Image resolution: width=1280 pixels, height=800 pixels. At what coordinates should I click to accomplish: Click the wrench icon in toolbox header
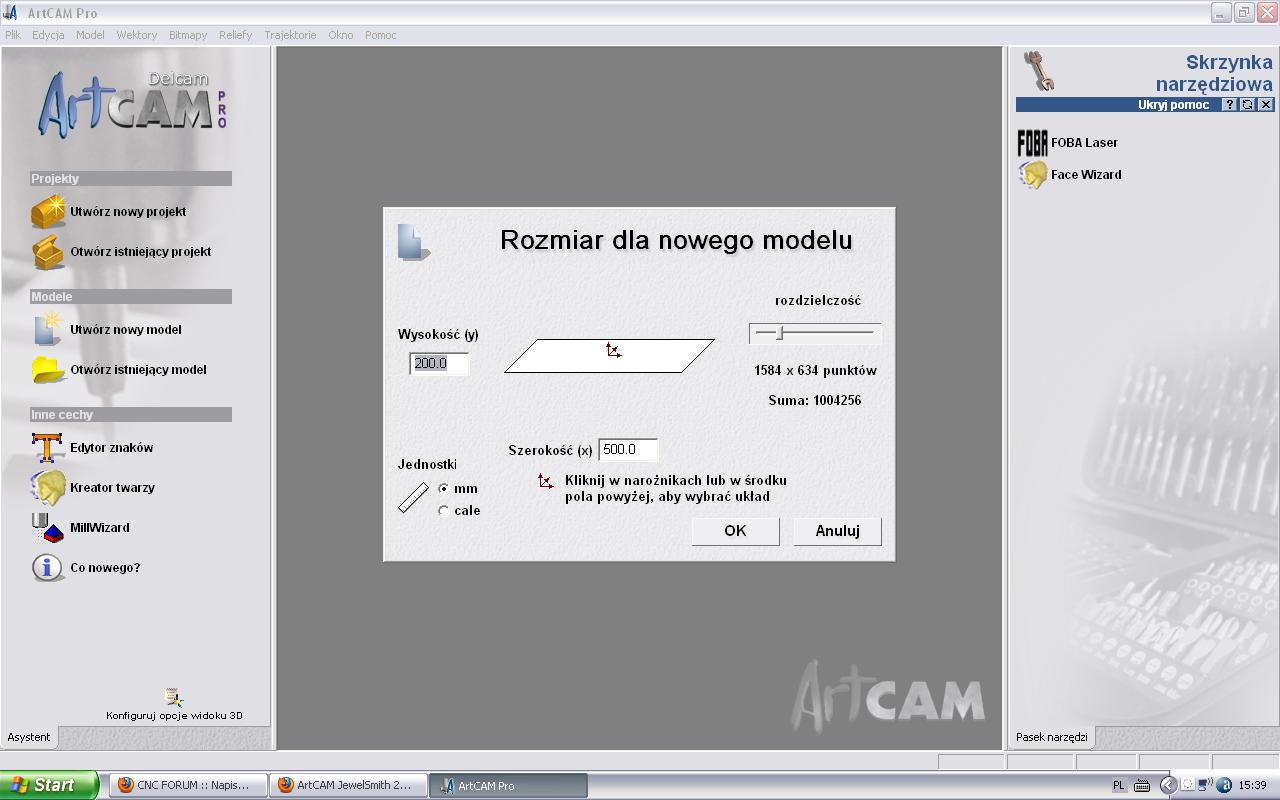pos(1040,71)
